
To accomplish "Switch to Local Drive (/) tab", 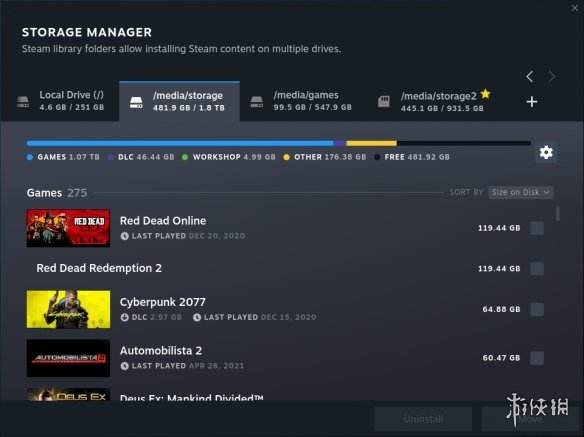I will point(60,101).
